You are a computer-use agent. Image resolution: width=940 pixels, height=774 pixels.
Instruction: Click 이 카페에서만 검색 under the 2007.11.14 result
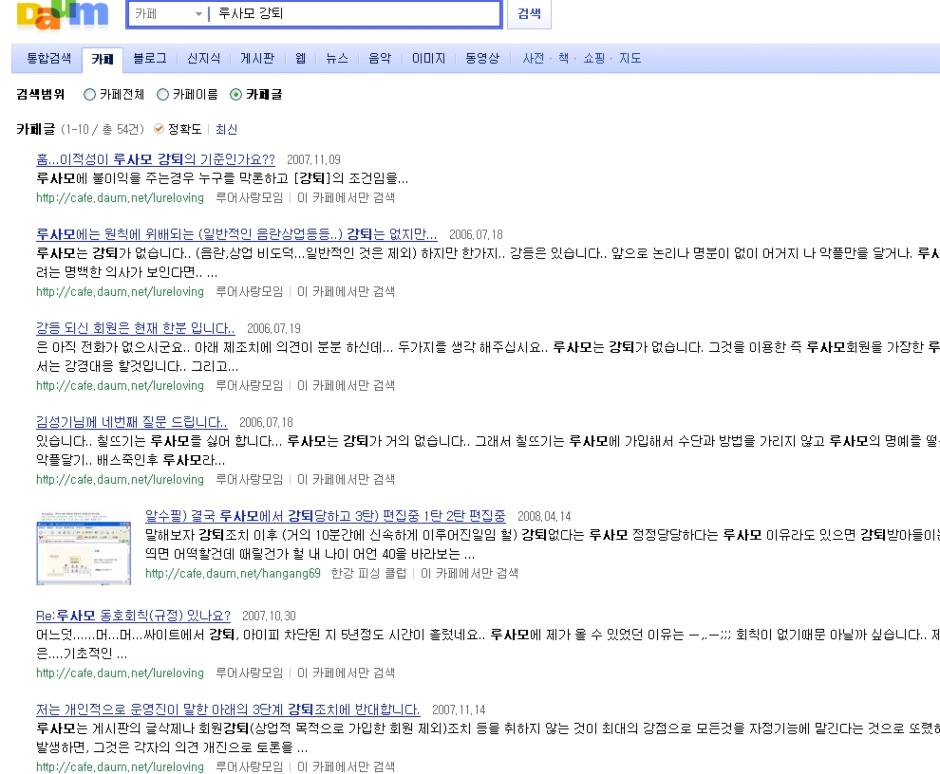(346, 767)
